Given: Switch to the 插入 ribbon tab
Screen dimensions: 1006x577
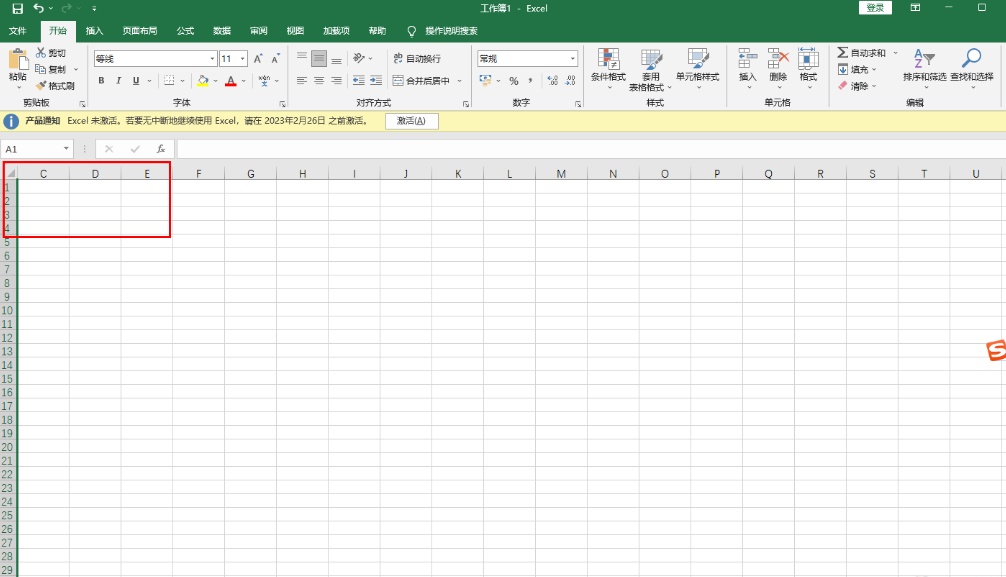Looking at the screenshot, I should pyautogui.click(x=94, y=31).
